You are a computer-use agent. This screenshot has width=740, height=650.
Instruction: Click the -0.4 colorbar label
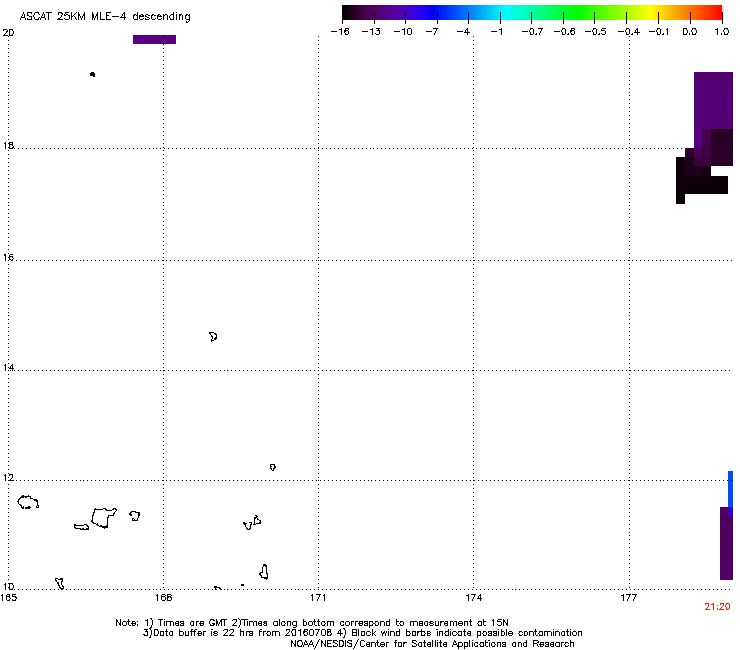629,32
